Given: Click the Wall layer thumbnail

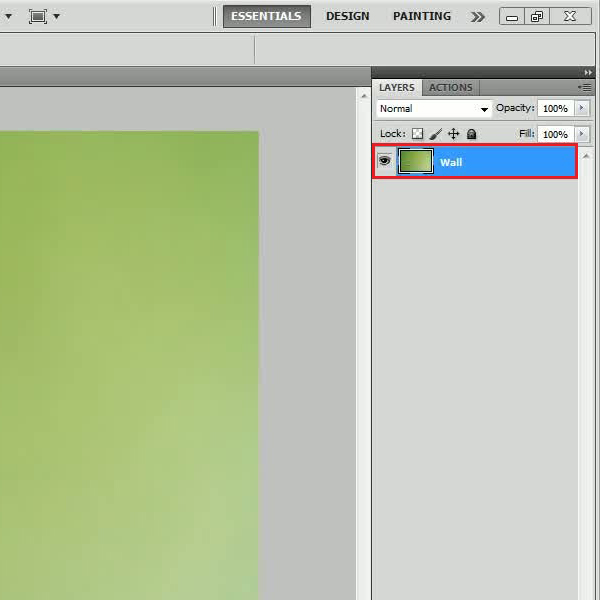Looking at the screenshot, I should [x=416, y=161].
